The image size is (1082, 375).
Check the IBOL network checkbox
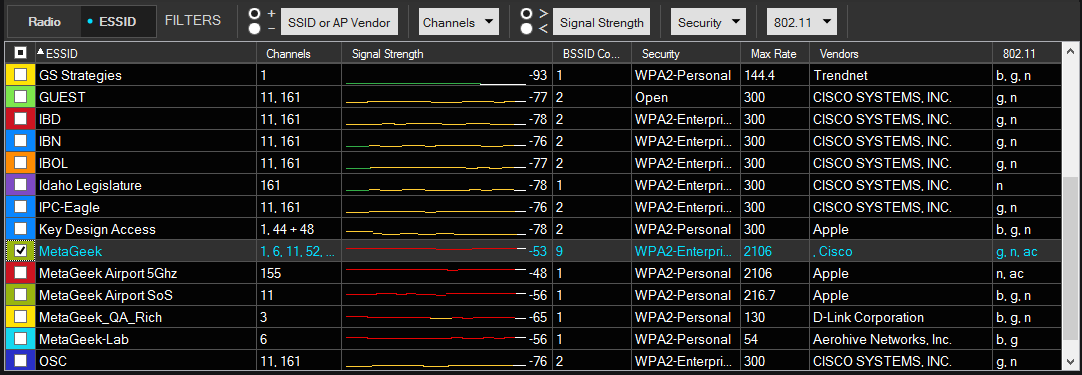21,164
